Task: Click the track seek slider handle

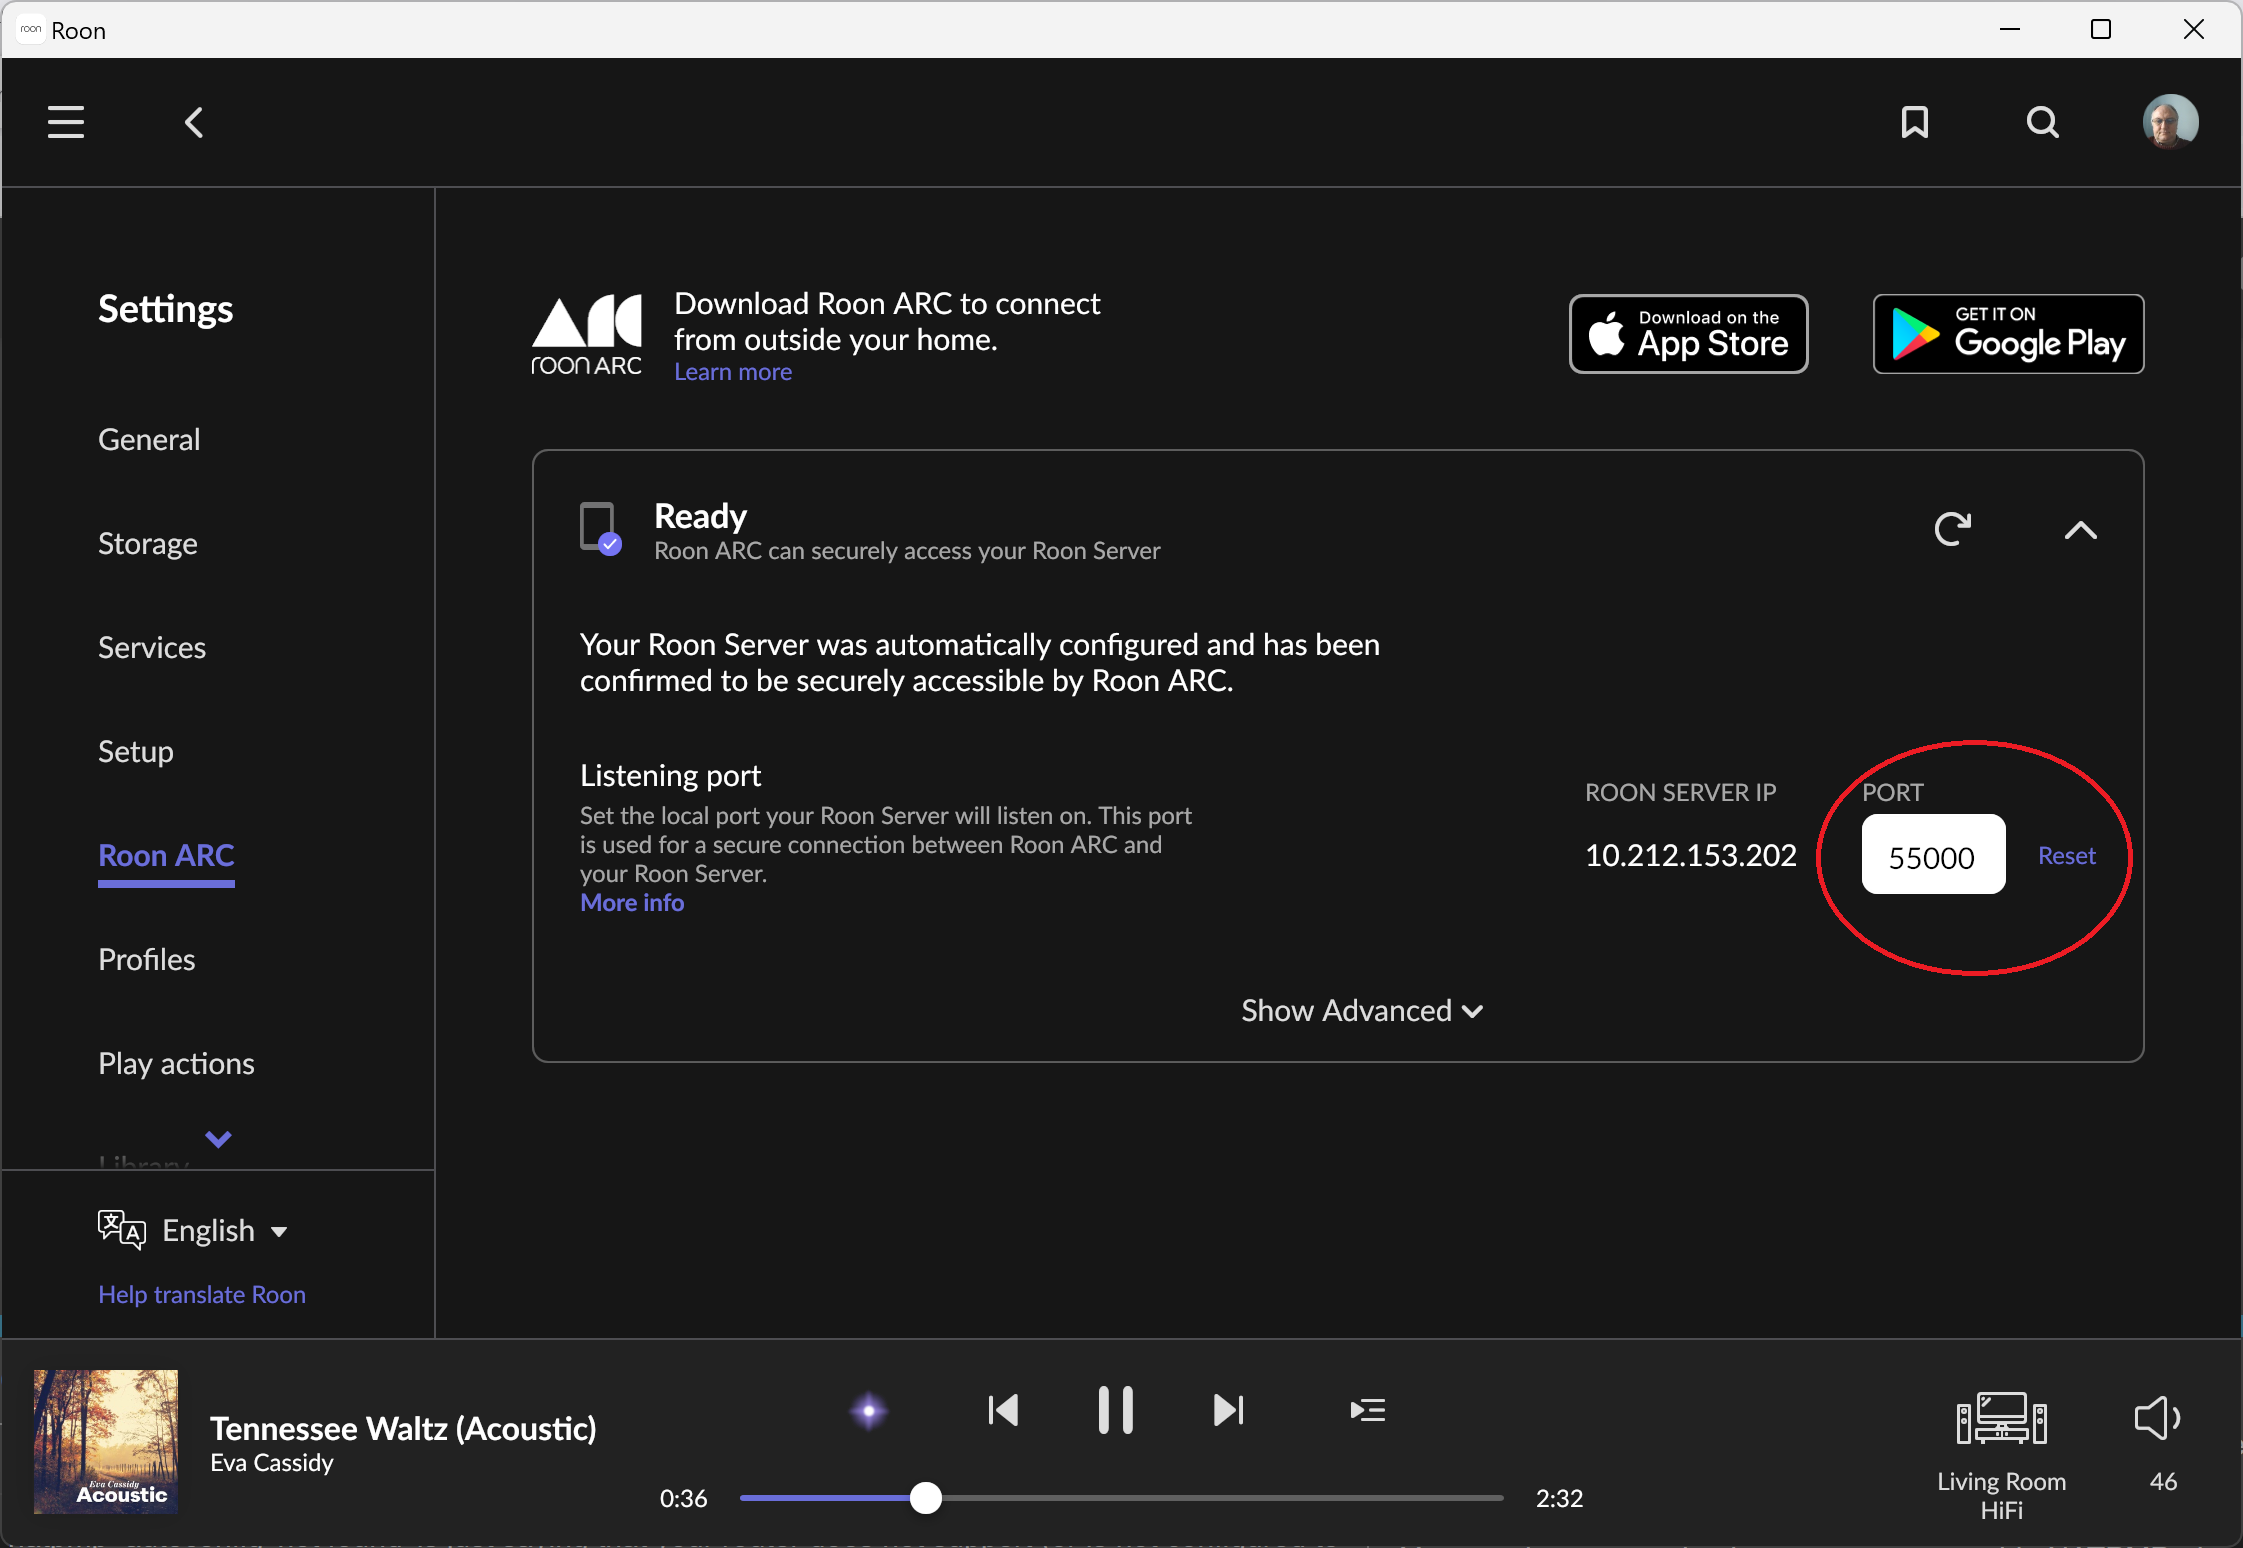Action: [926, 1498]
